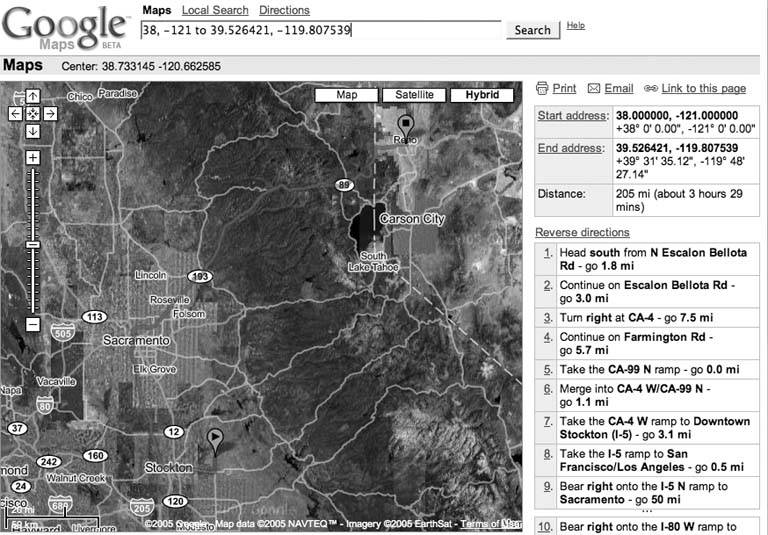The image size is (768, 535).
Task: Zoom out with the minus button
Action: pos(33,323)
